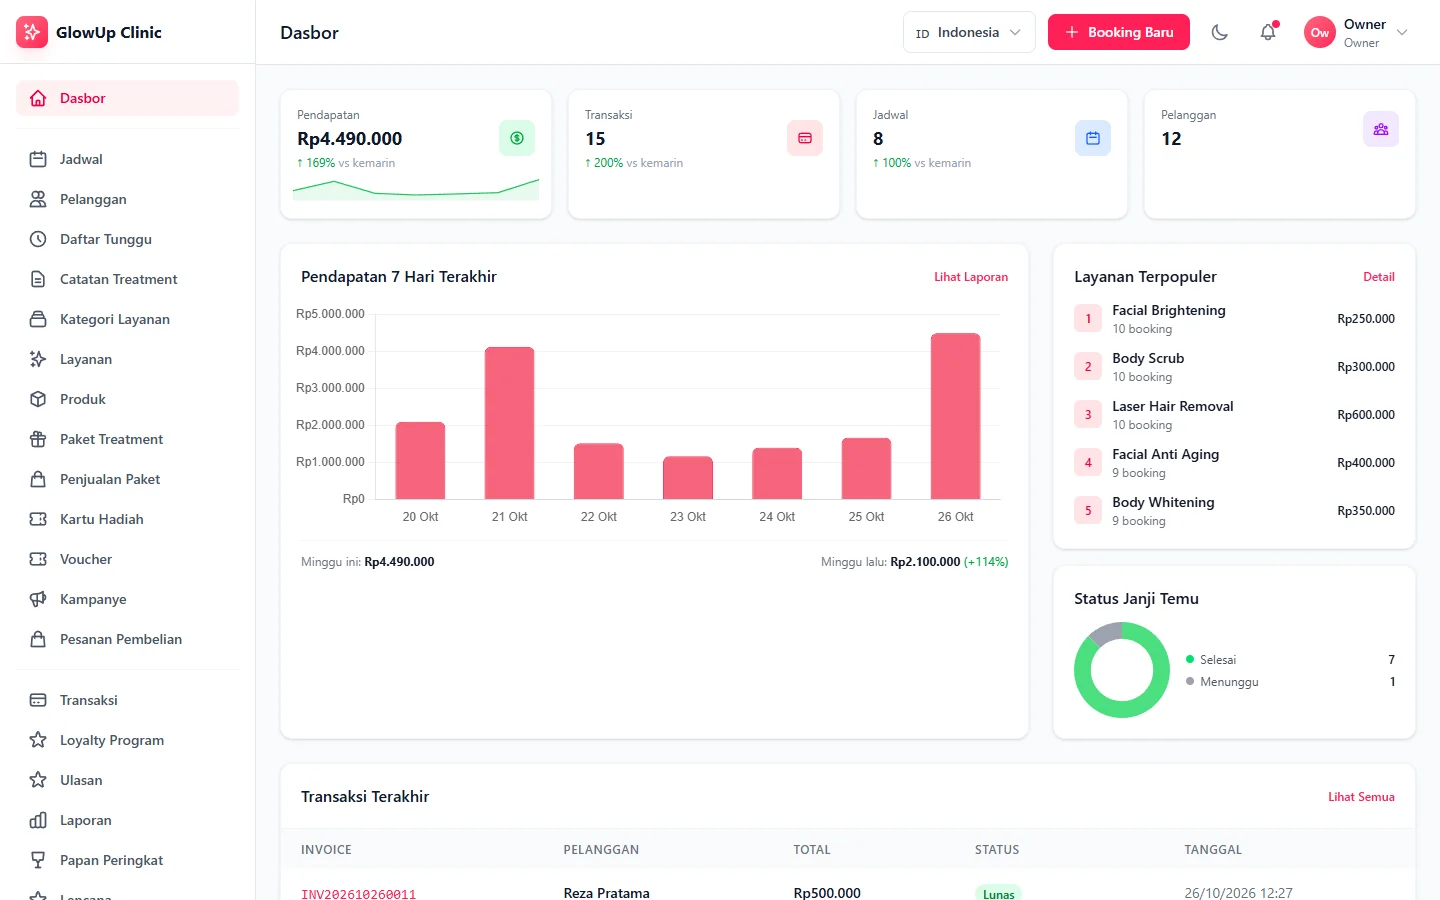
Task: Open Laporan in sidebar
Action: (x=127, y=820)
